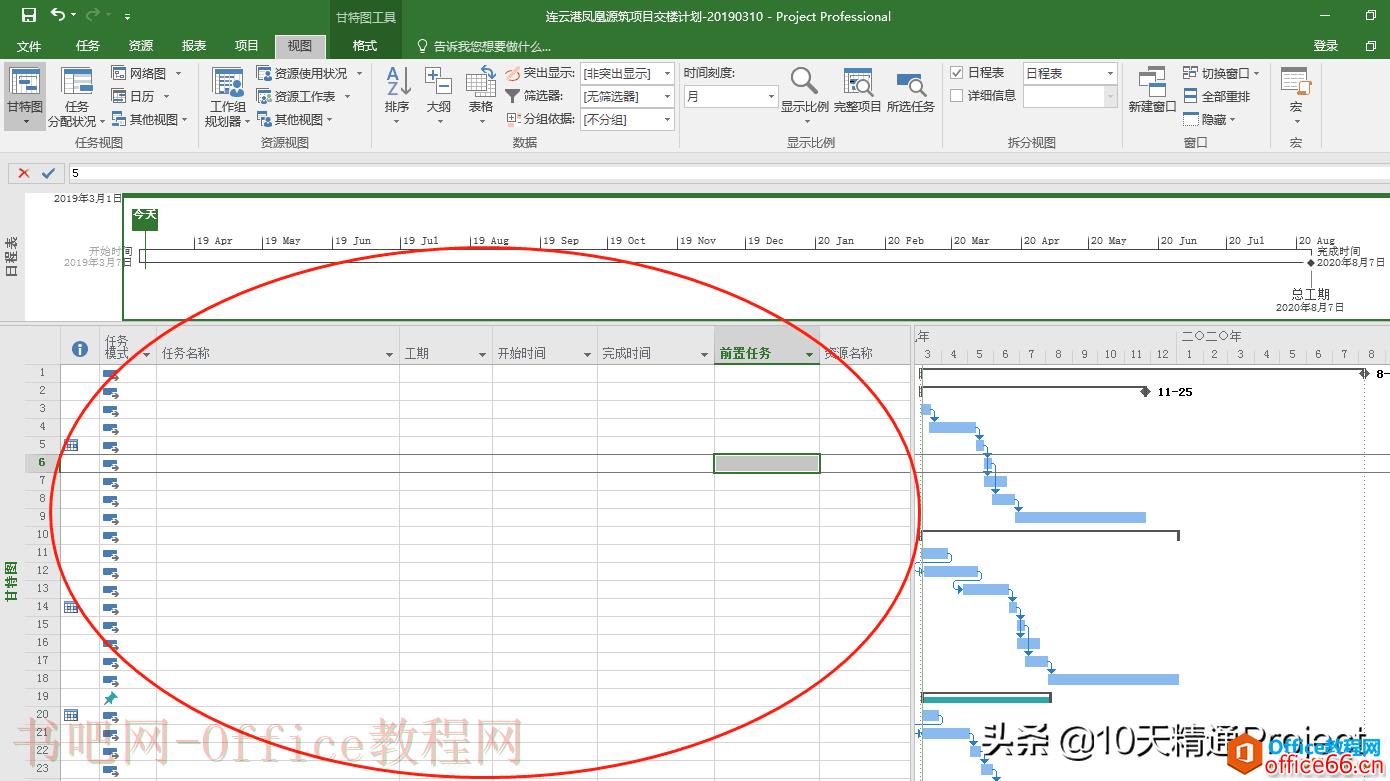Undo the last action
Viewport: 1390px width, 781px height.
pyautogui.click(x=57, y=15)
